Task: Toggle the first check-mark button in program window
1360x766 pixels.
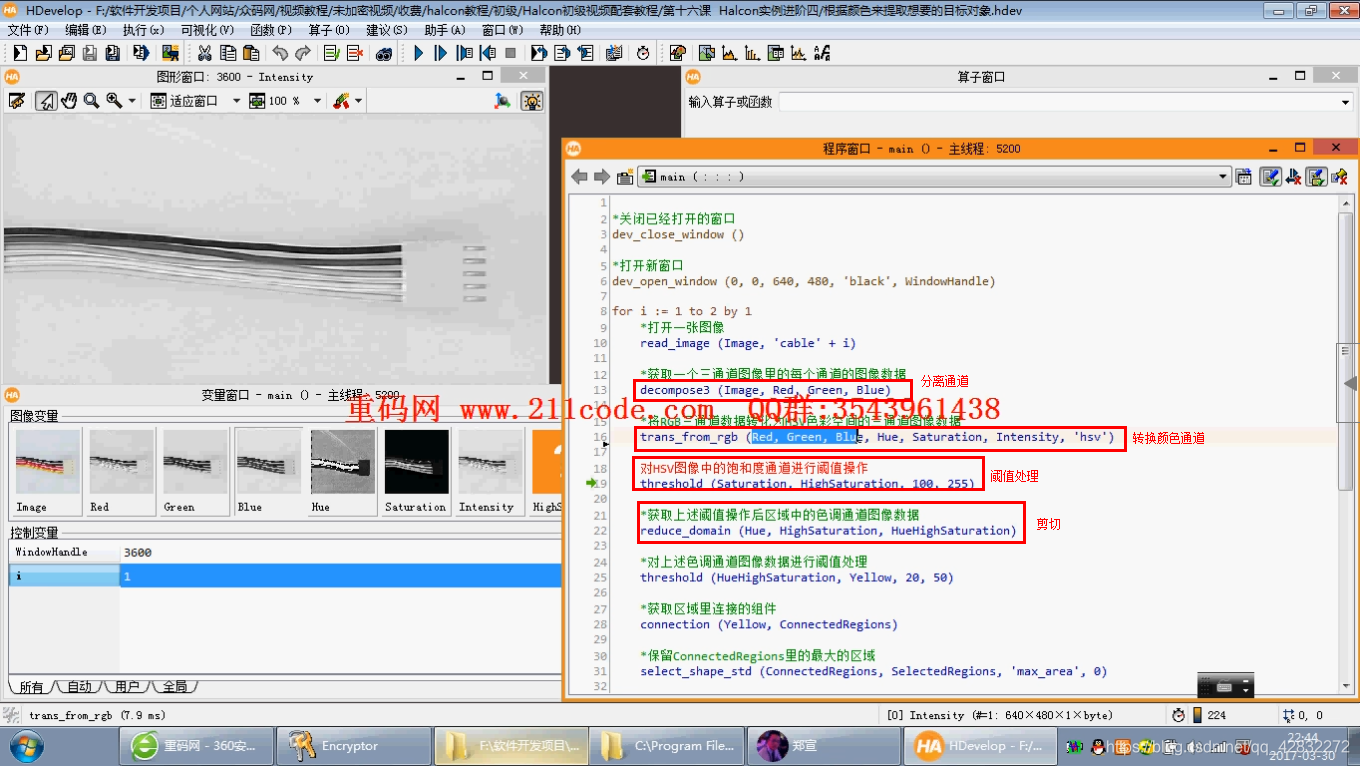Action: [x=1270, y=177]
